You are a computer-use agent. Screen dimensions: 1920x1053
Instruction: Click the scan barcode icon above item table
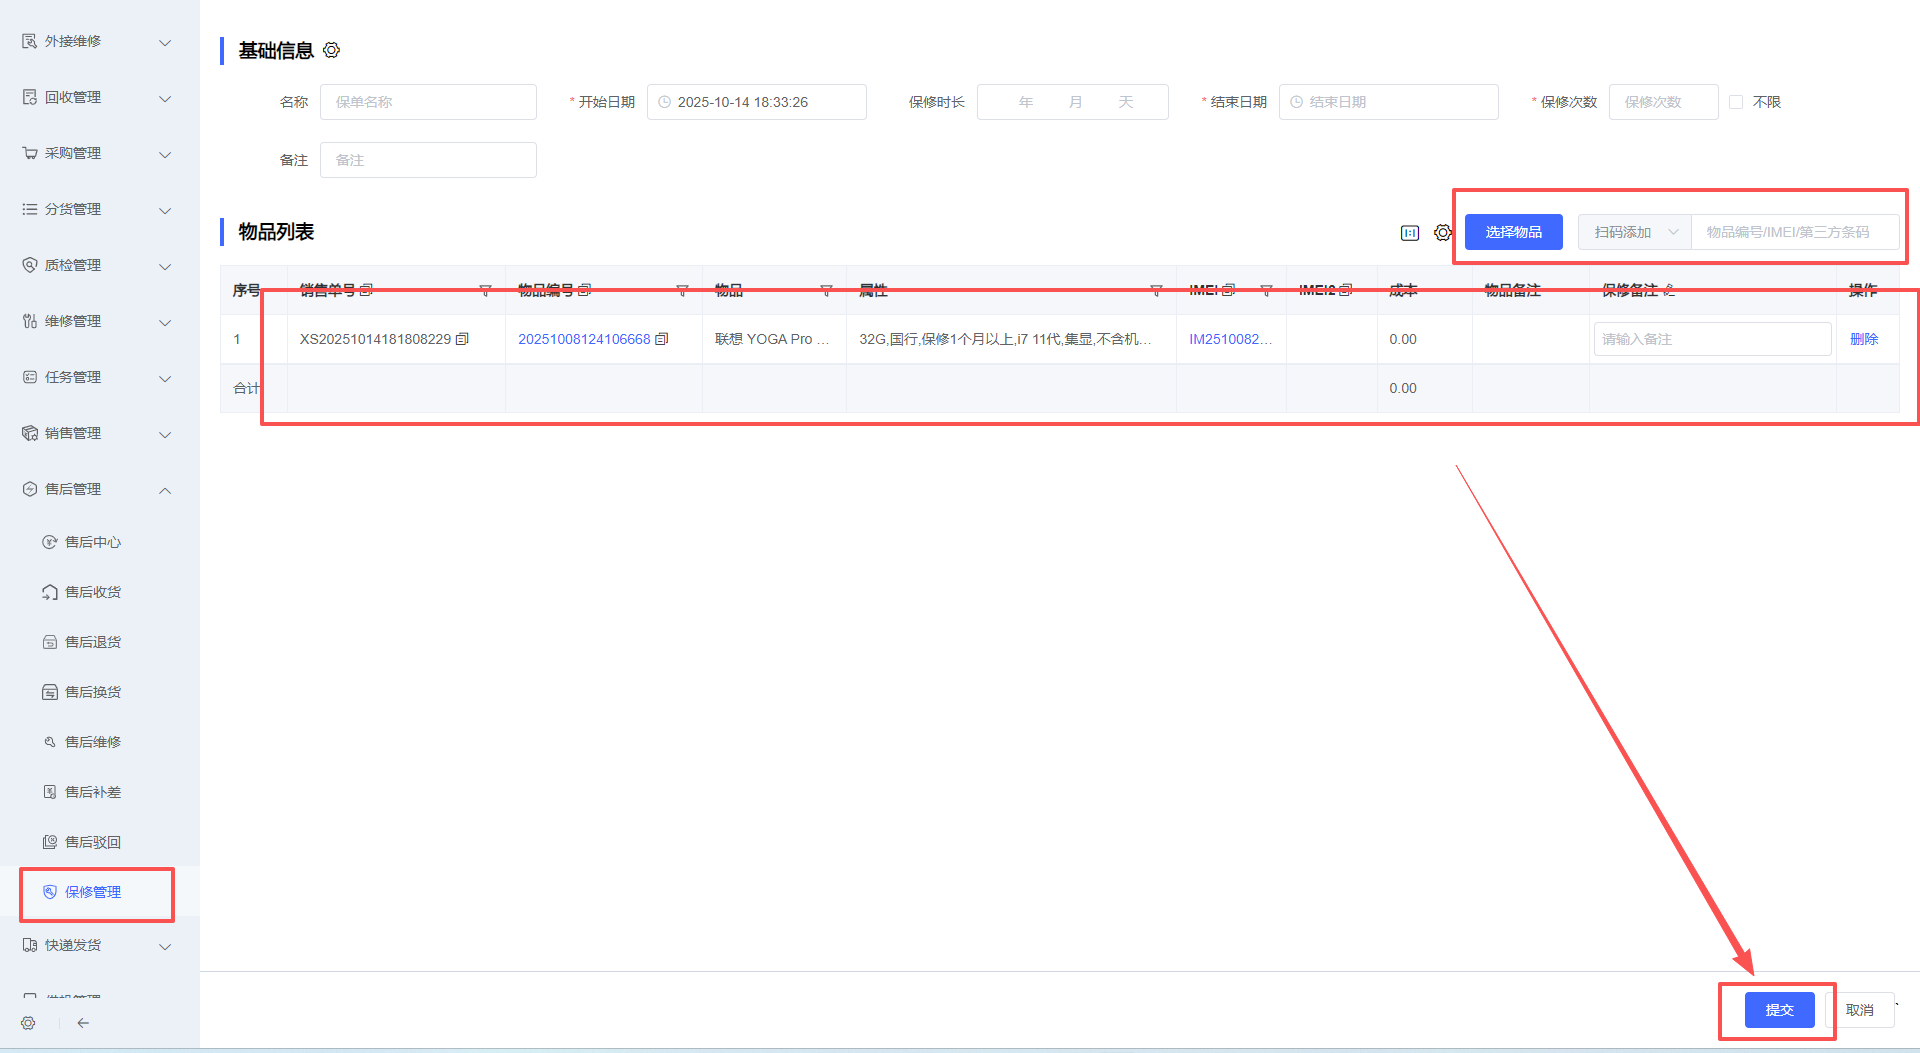click(x=1410, y=233)
